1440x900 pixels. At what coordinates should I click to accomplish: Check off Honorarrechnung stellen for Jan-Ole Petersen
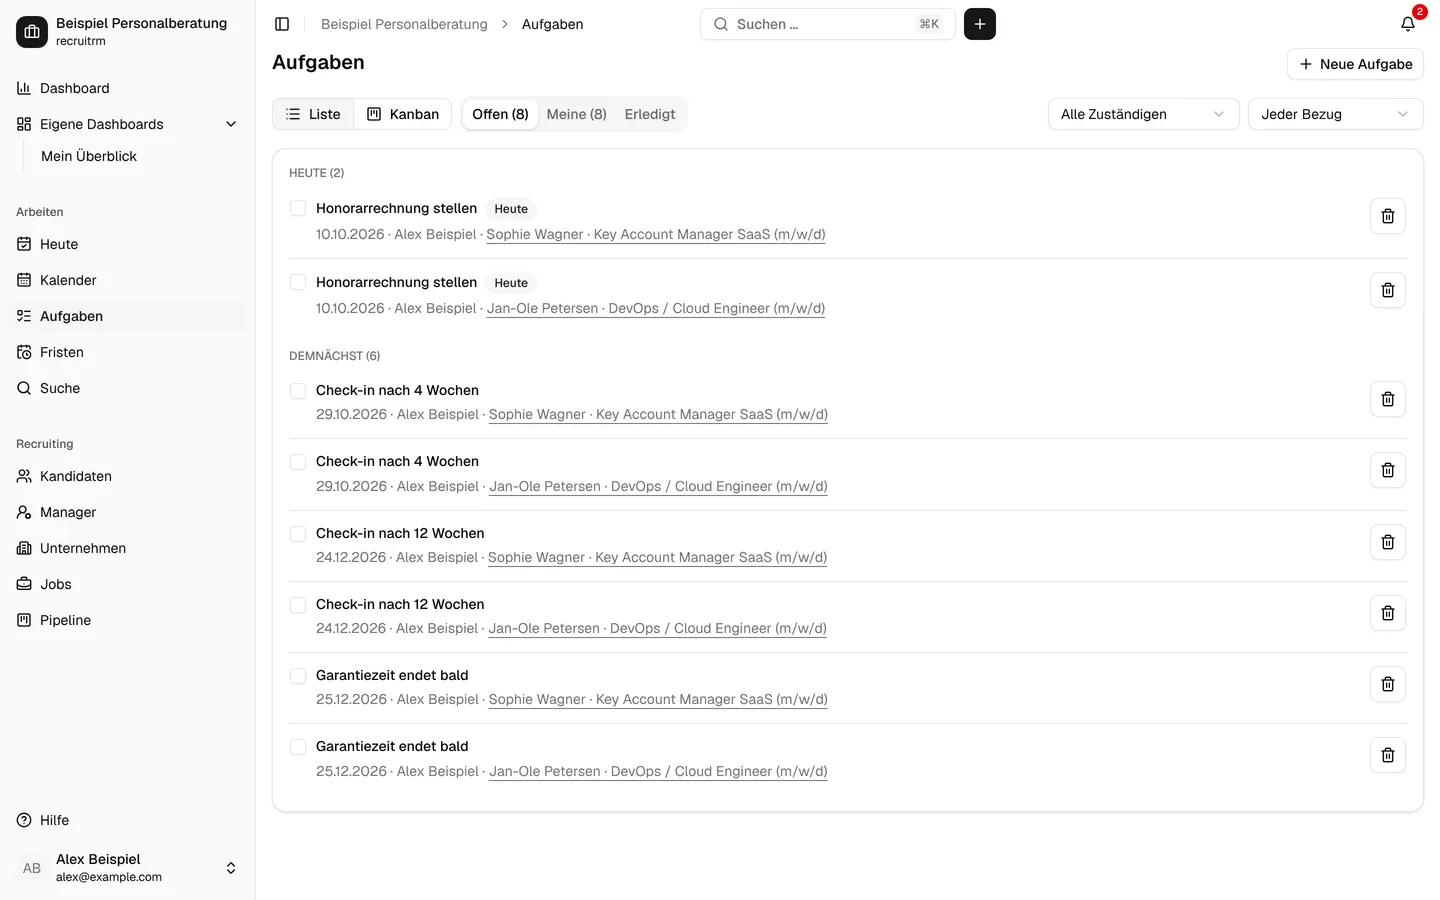298,282
